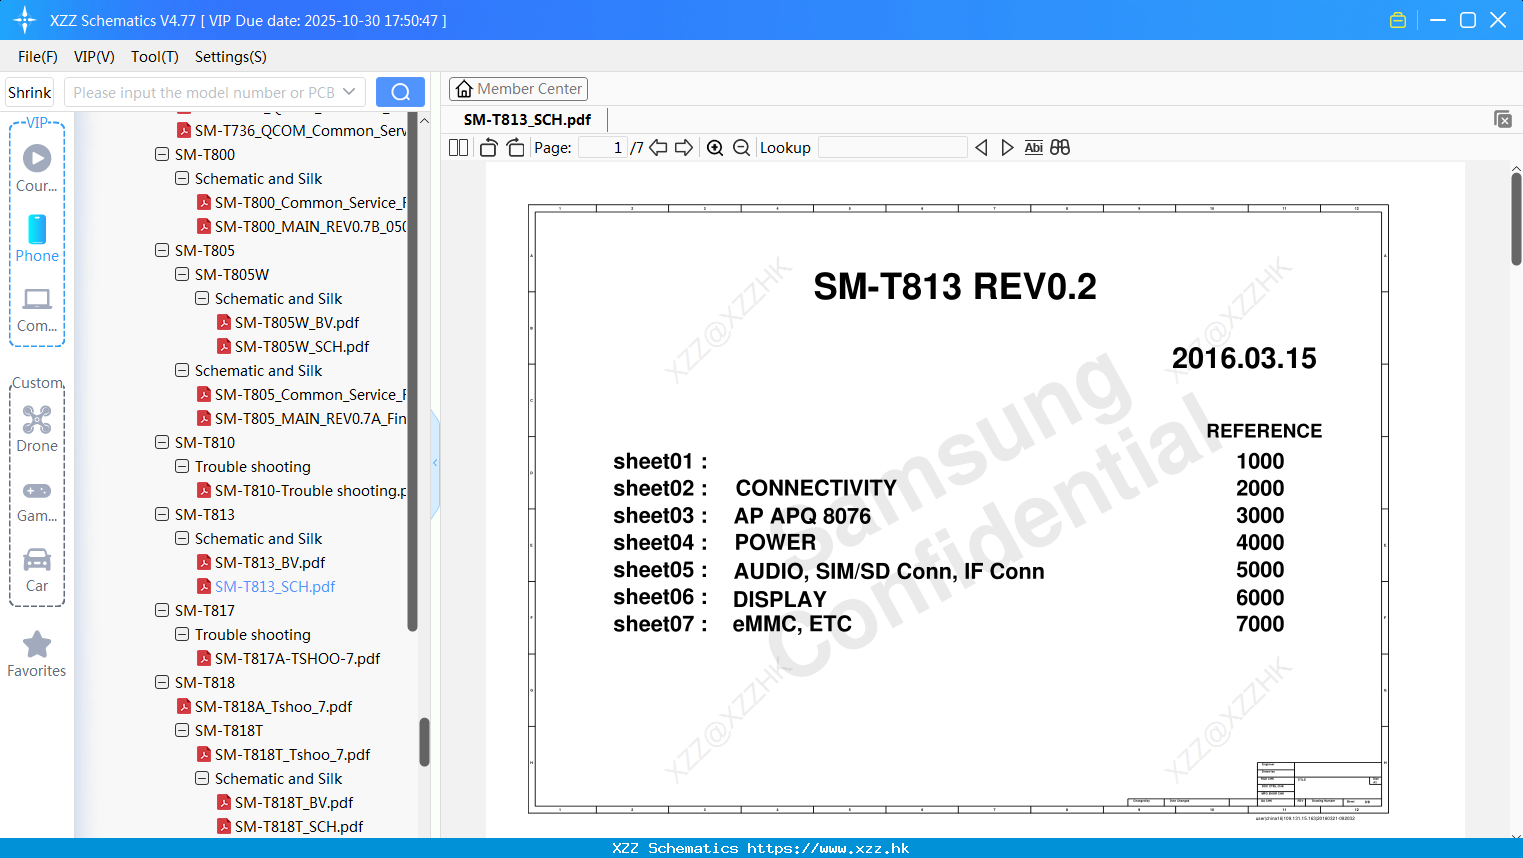Type in the Lookup search field
Viewport: 1523px width, 858px height.
890,147
